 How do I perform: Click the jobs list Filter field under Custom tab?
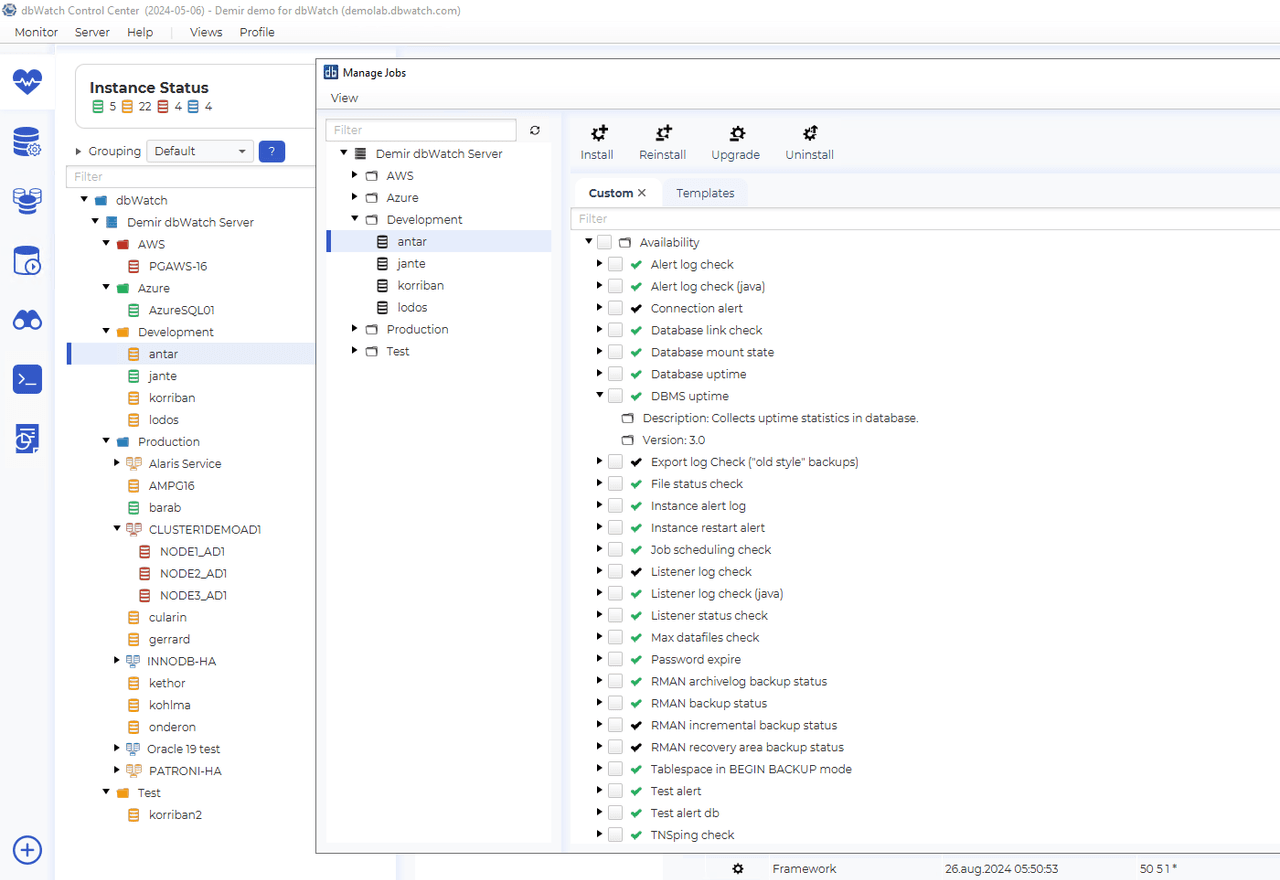coord(925,218)
